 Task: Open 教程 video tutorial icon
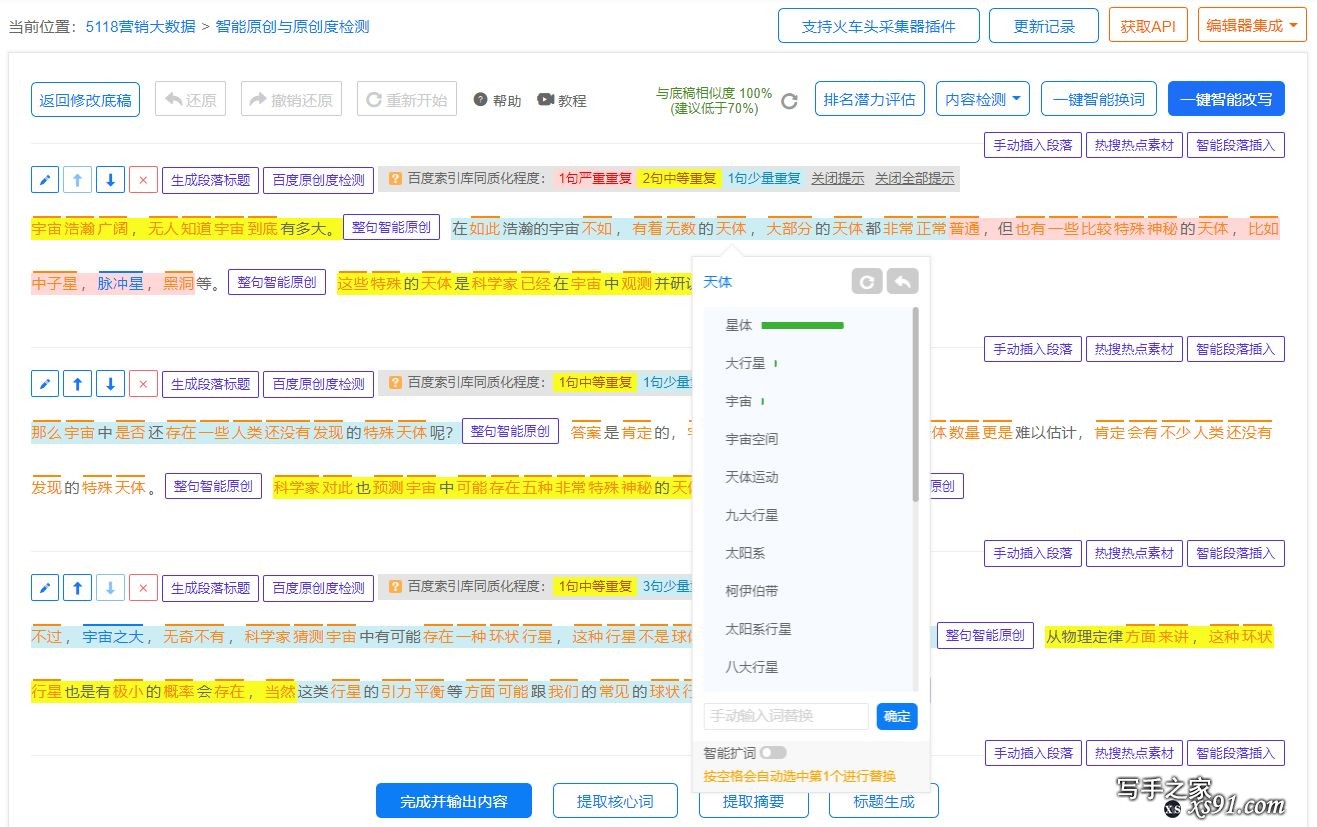(x=545, y=100)
